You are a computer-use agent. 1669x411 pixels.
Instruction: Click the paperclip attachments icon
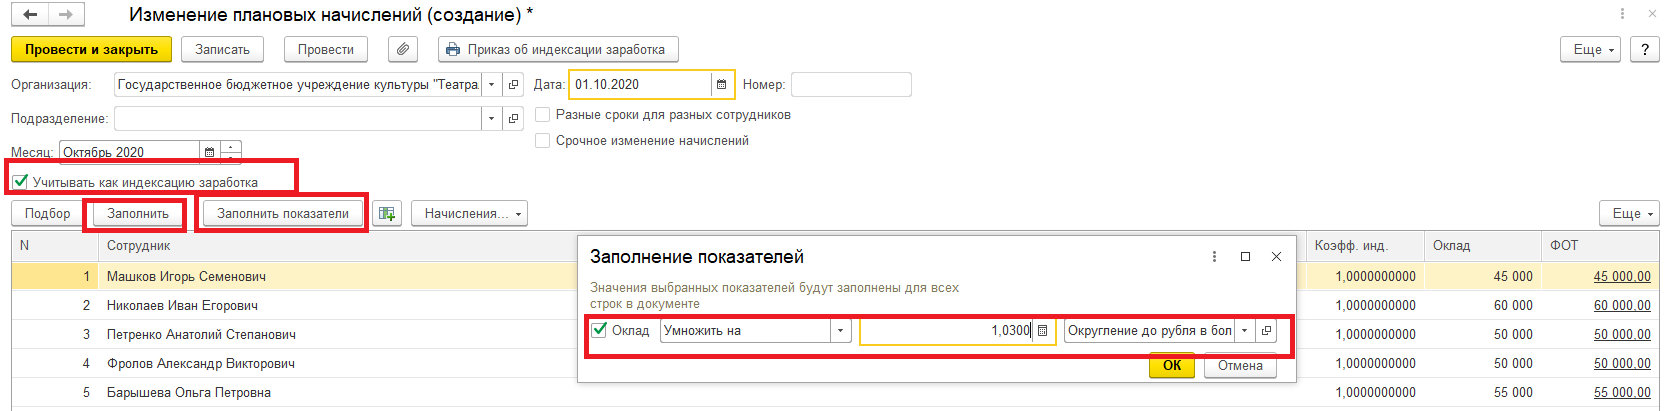tap(402, 49)
